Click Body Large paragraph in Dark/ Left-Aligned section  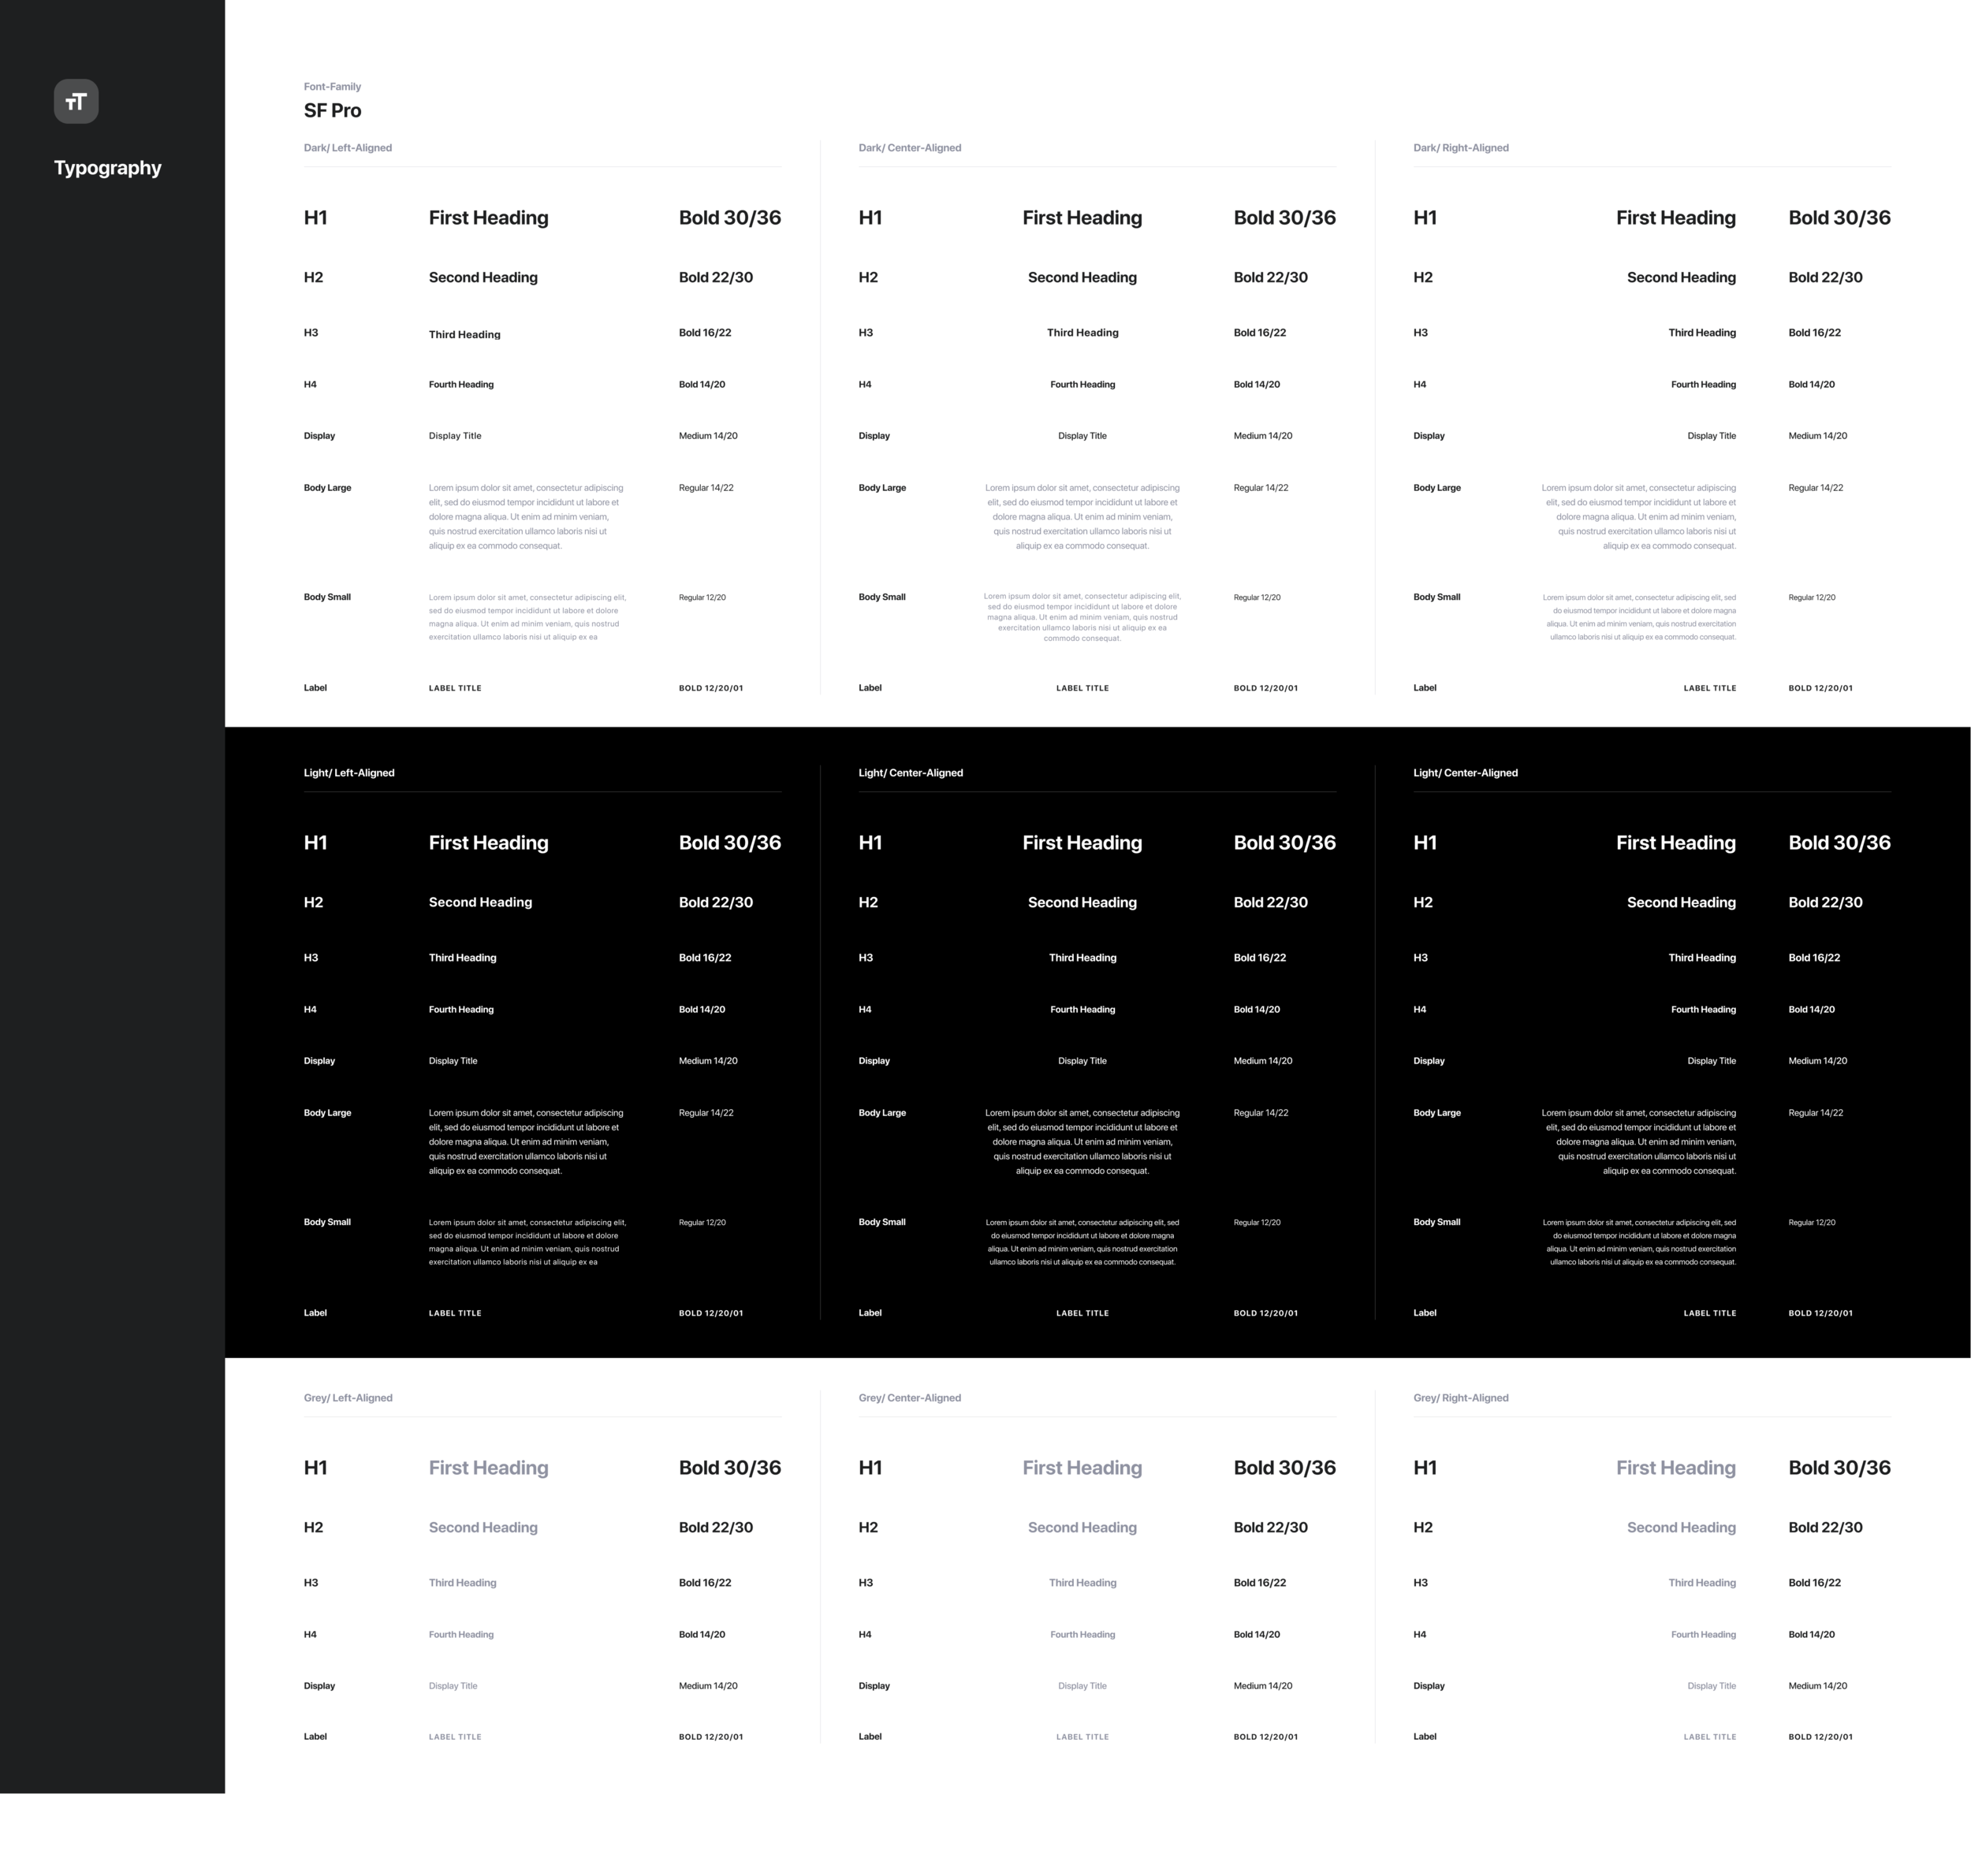(x=526, y=517)
